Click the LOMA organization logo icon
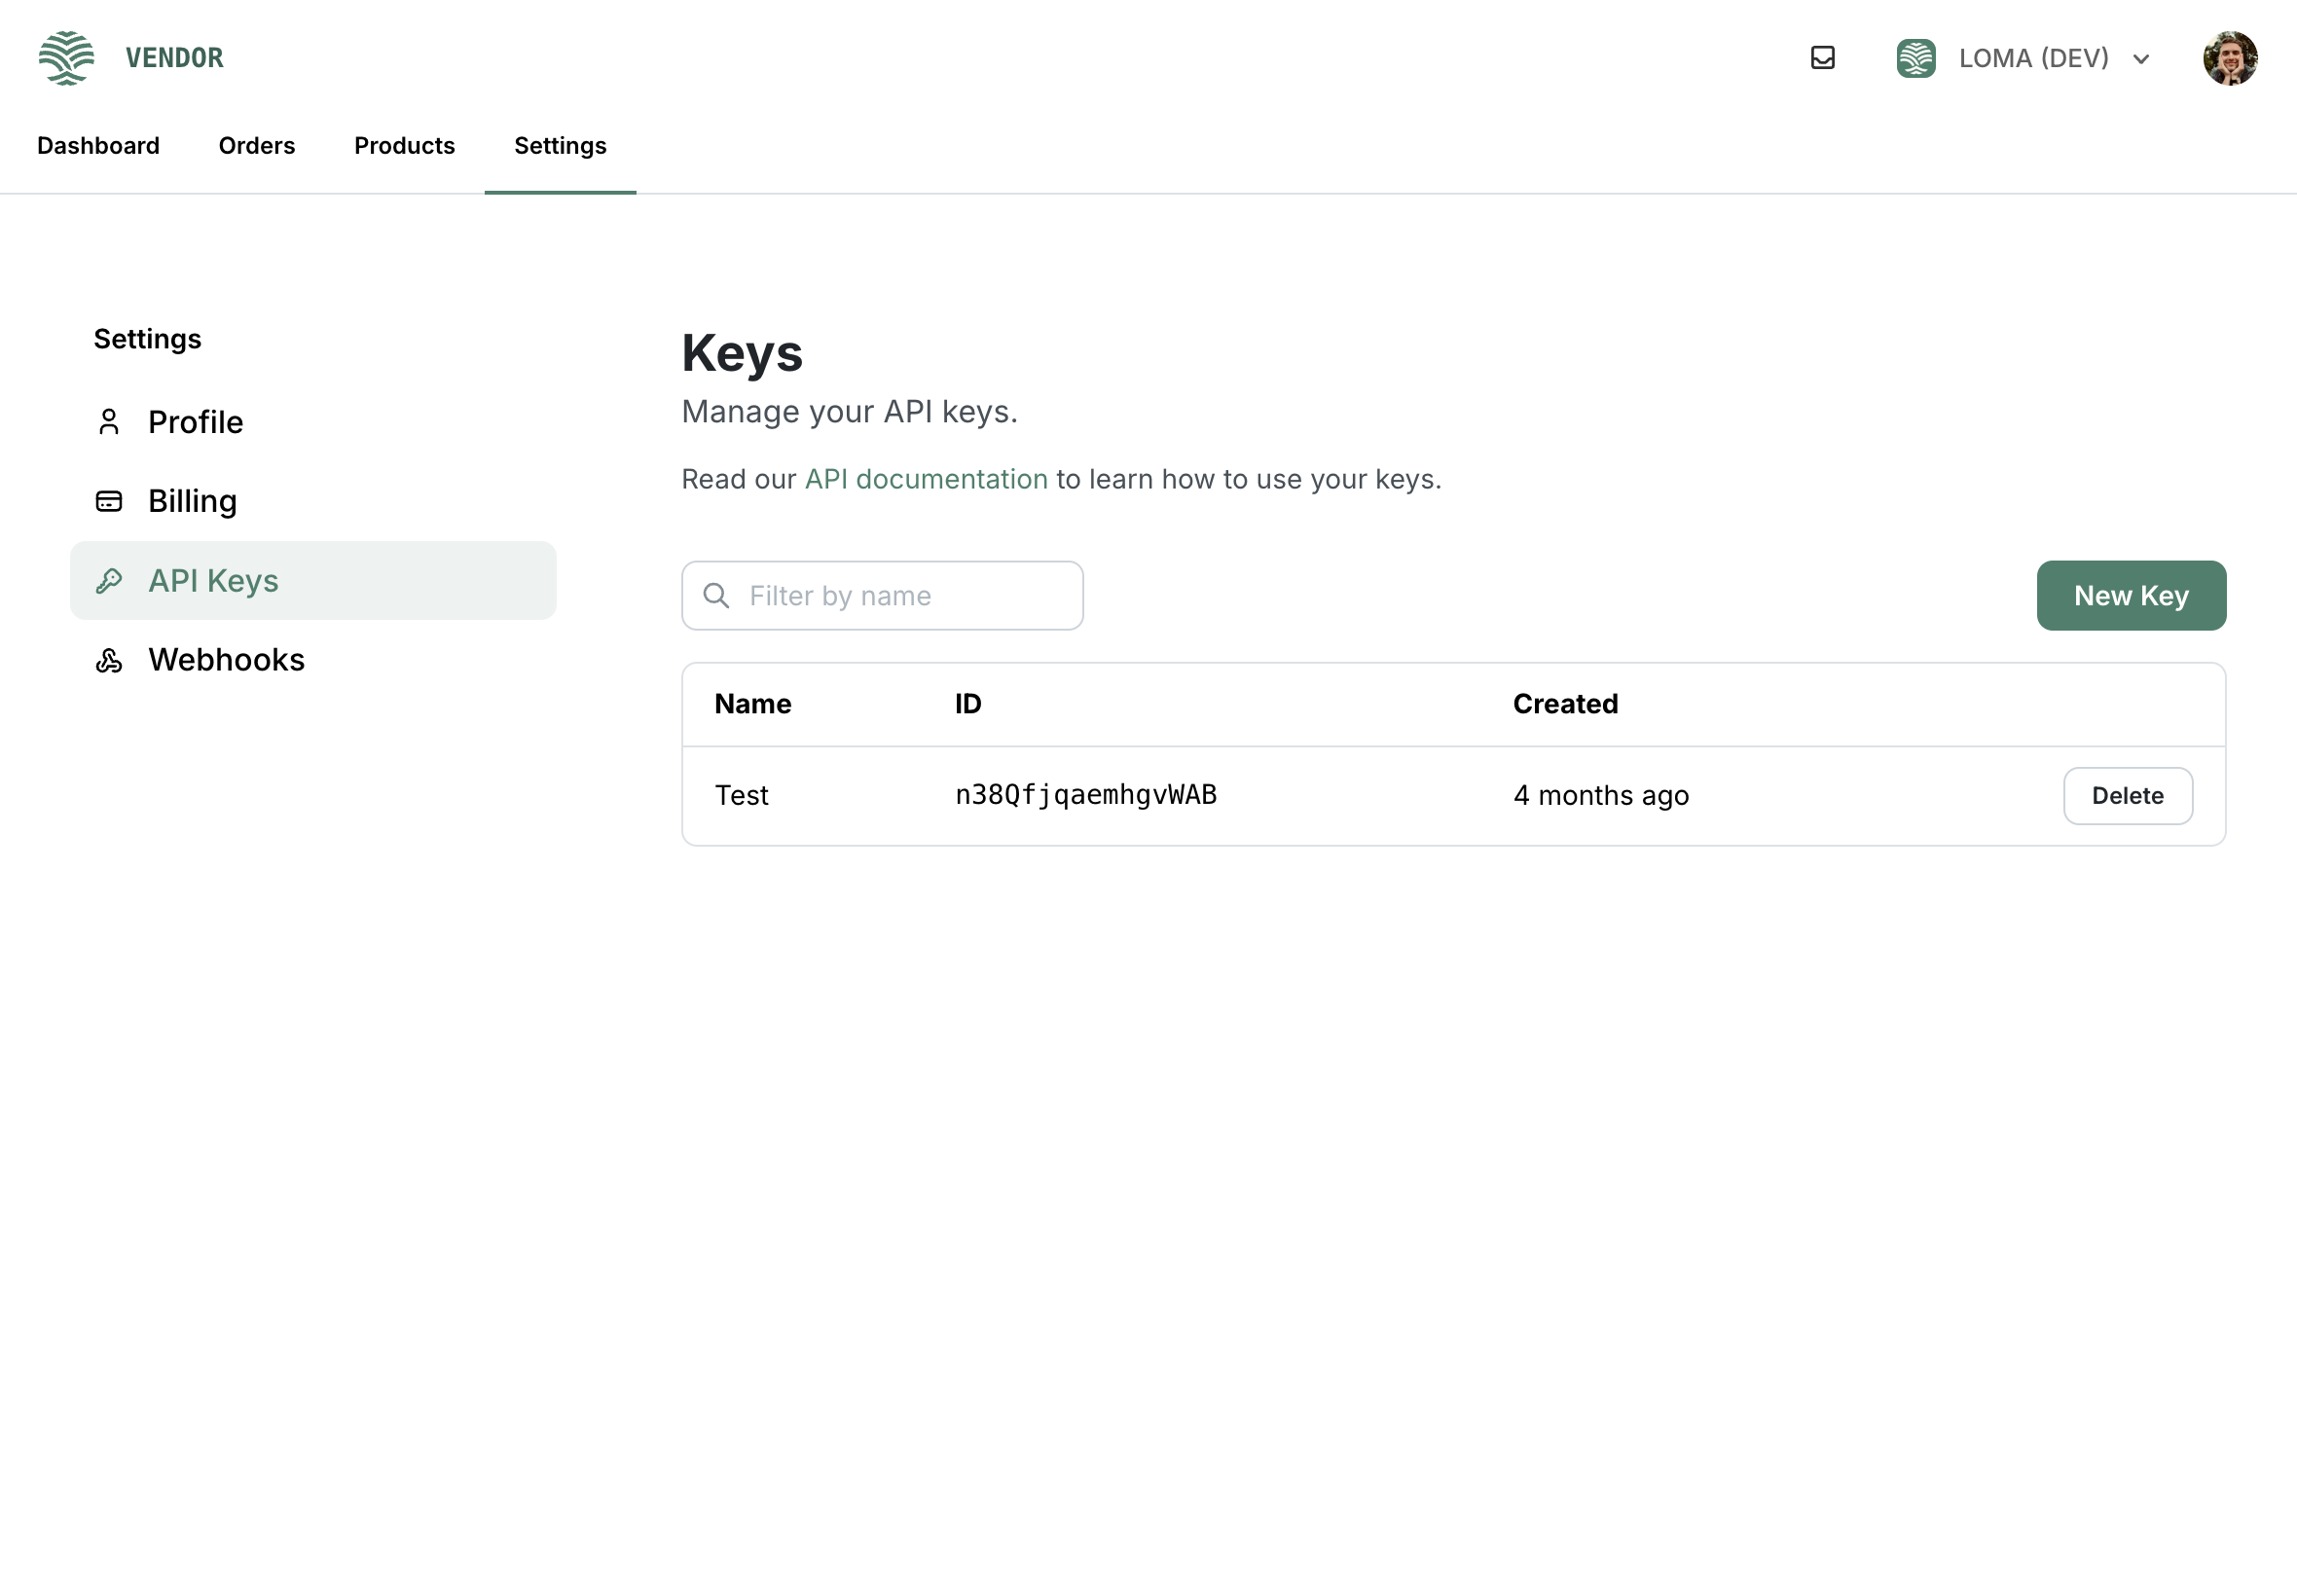 (1915, 58)
